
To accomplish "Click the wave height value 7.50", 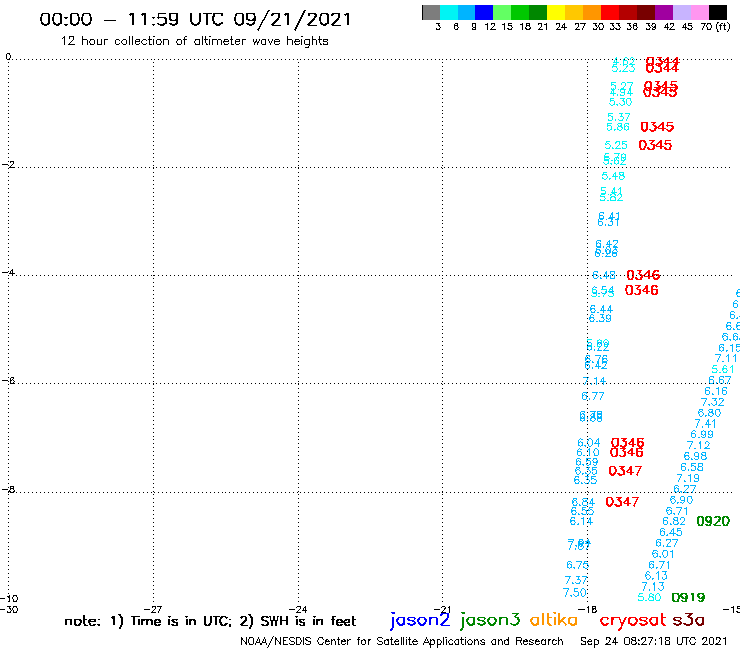I will 574,593.
